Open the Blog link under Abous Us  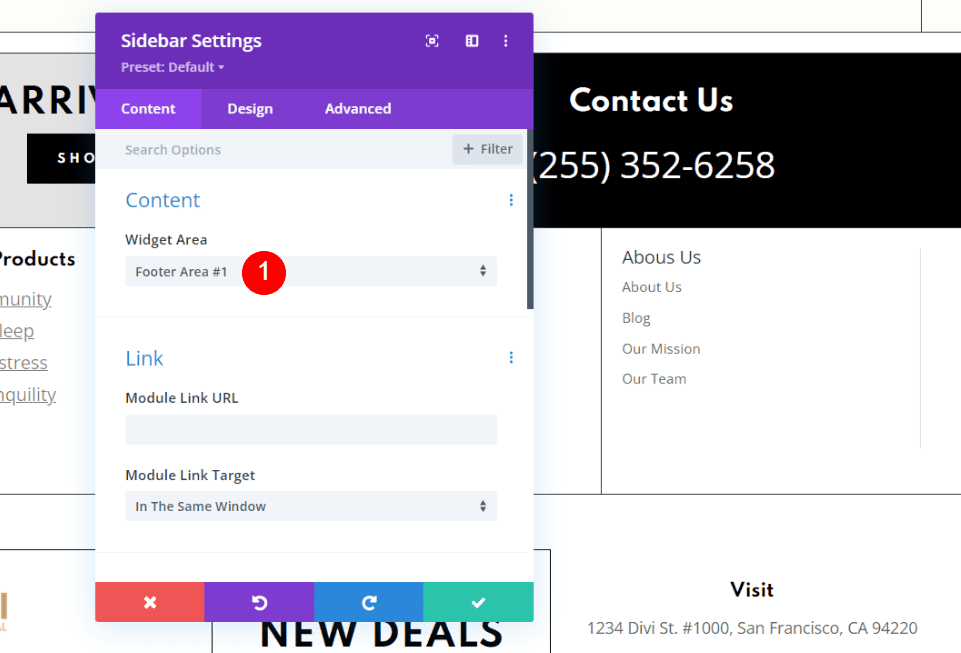coord(636,317)
